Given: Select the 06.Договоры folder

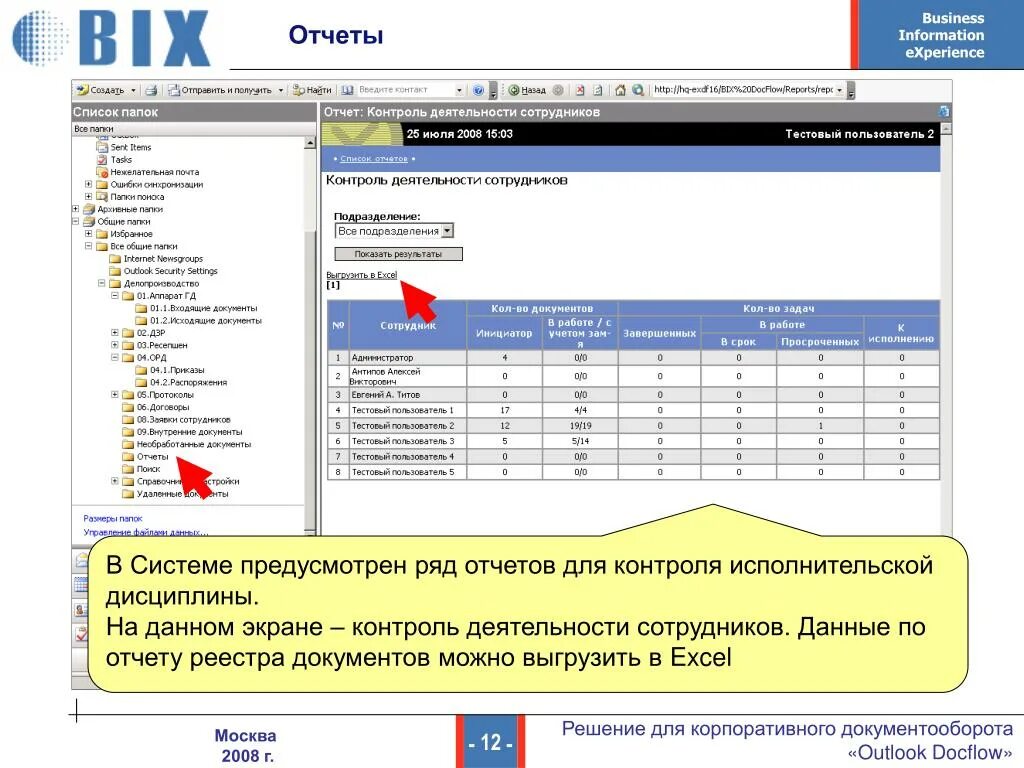Looking at the screenshot, I should (163, 408).
